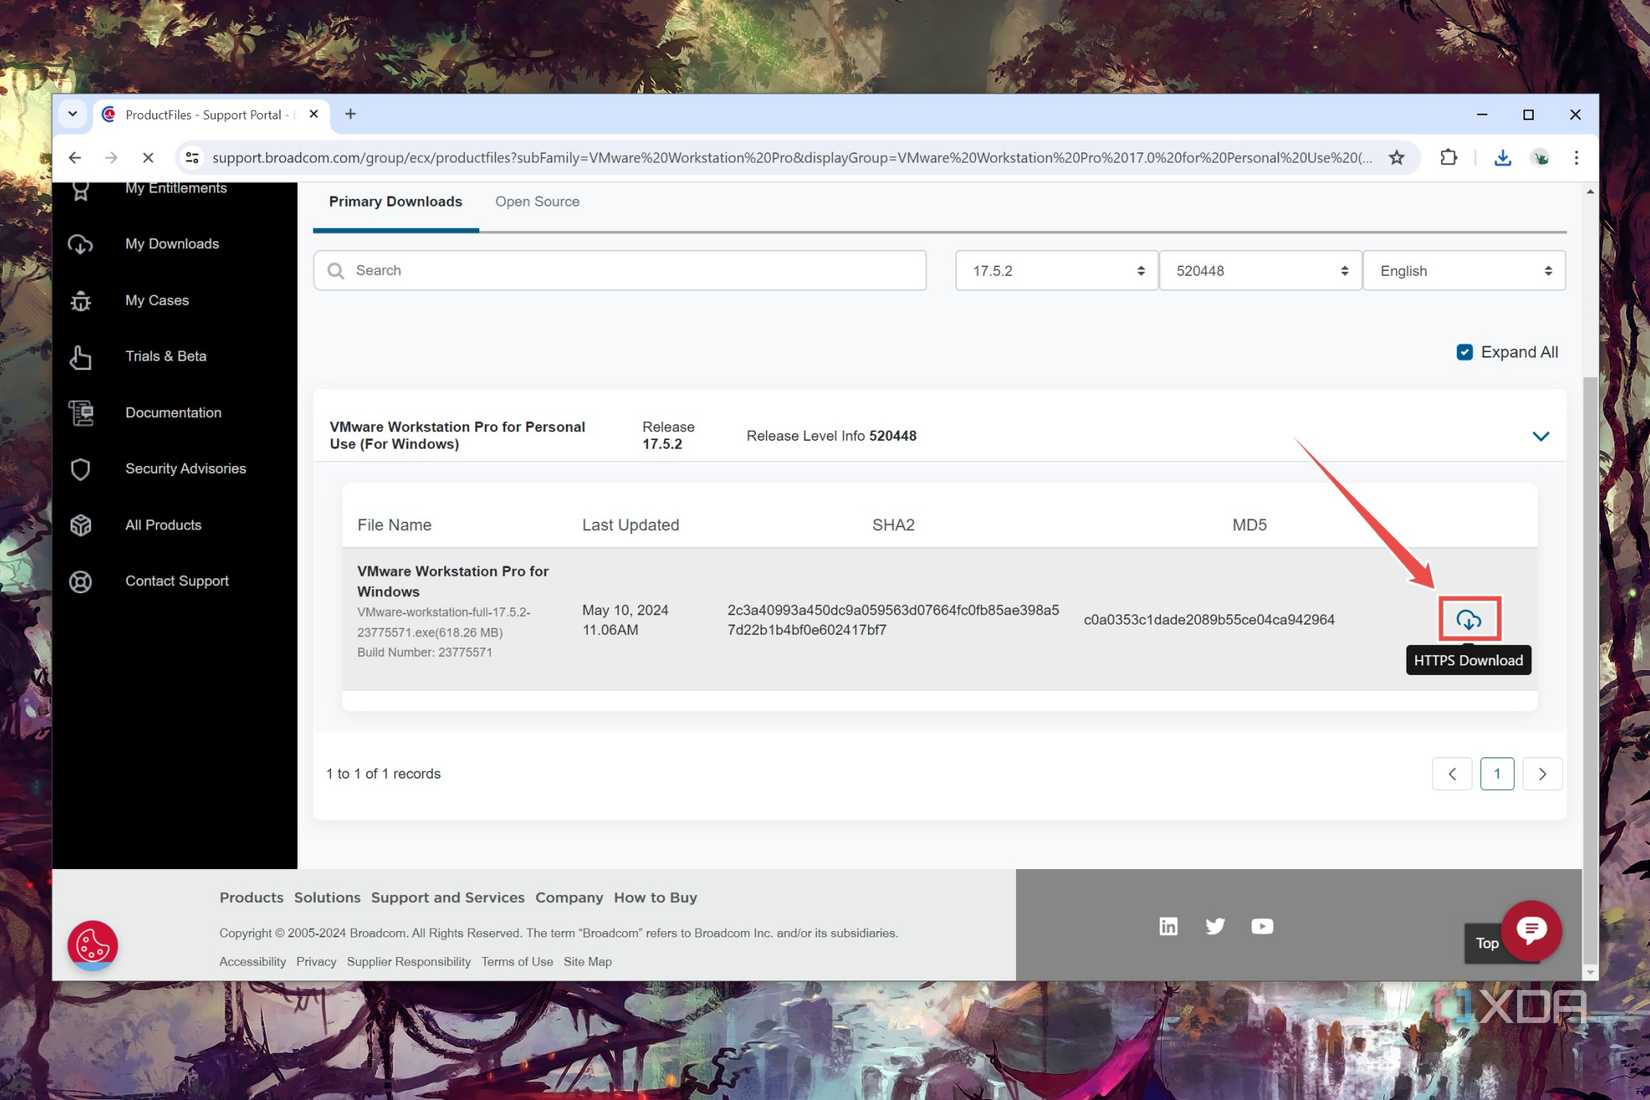This screenshot has width=1650, height=1100.
Task: View site information icon in address bar
Action: point(192,157)
